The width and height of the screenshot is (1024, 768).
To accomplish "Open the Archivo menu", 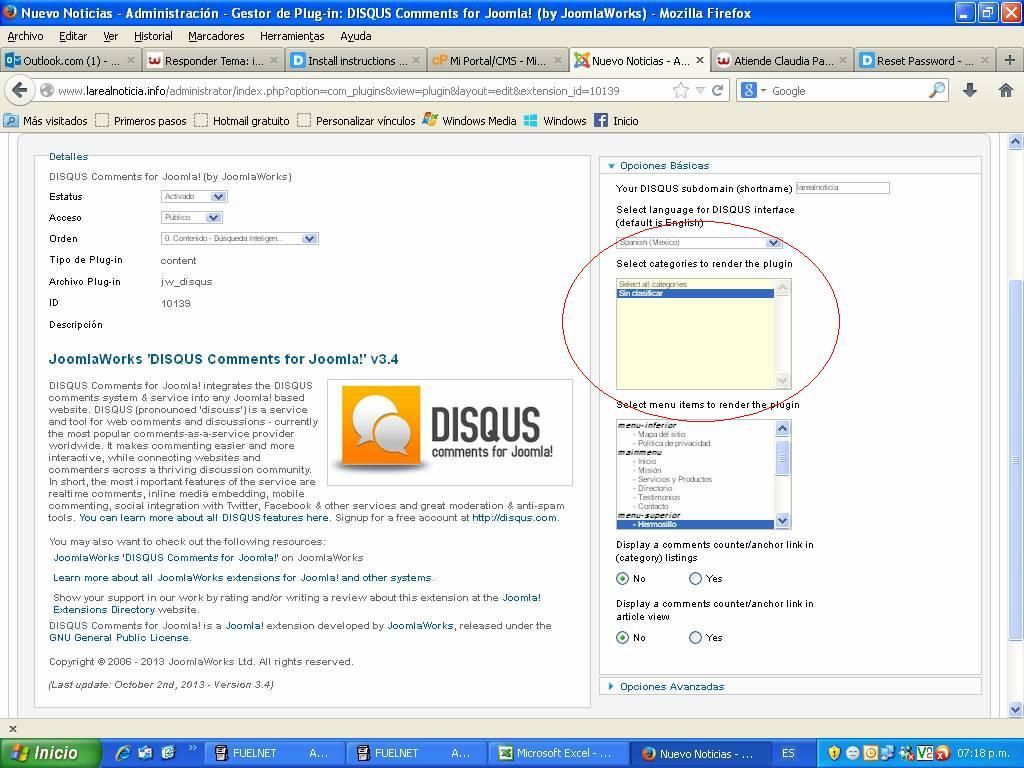I will 25,36.
